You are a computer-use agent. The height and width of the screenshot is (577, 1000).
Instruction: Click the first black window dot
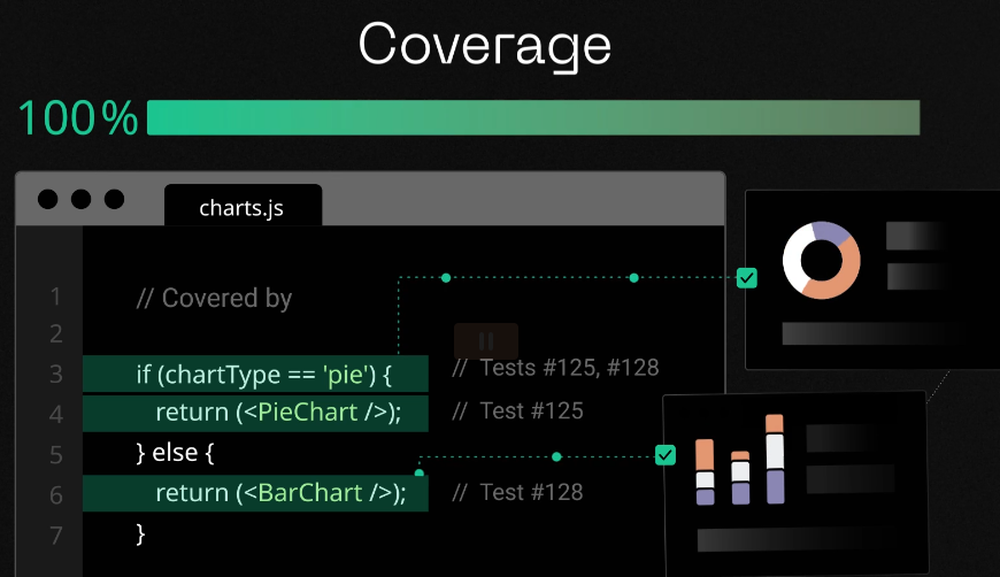click(x=48, y=199)
